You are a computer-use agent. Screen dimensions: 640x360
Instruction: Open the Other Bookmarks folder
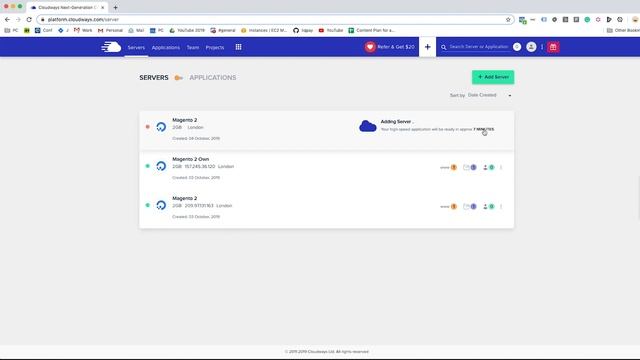(623, 30)
